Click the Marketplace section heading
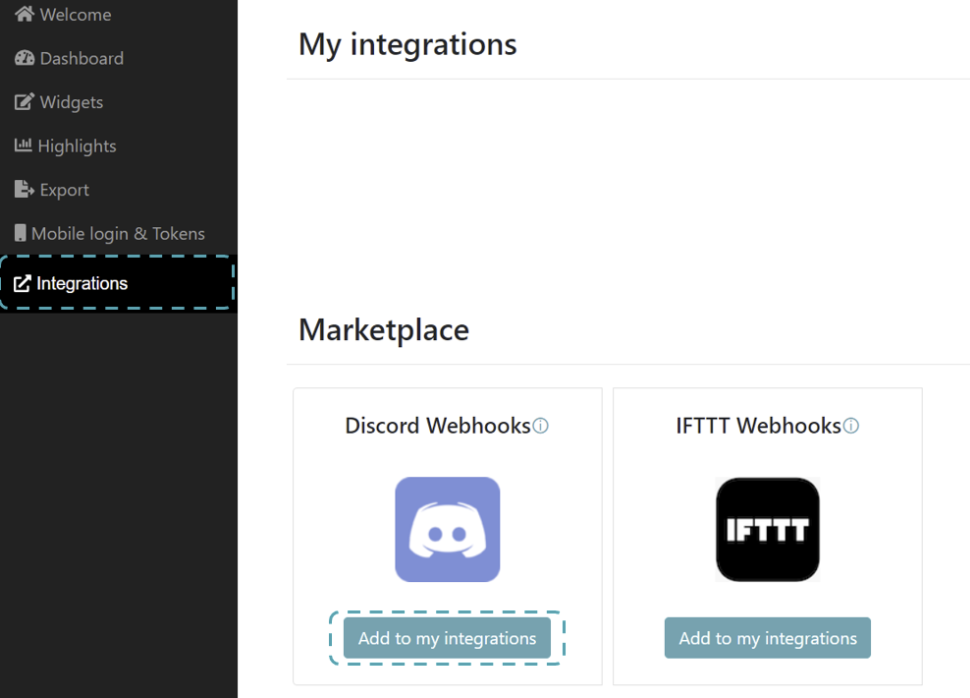 (384, 330)
